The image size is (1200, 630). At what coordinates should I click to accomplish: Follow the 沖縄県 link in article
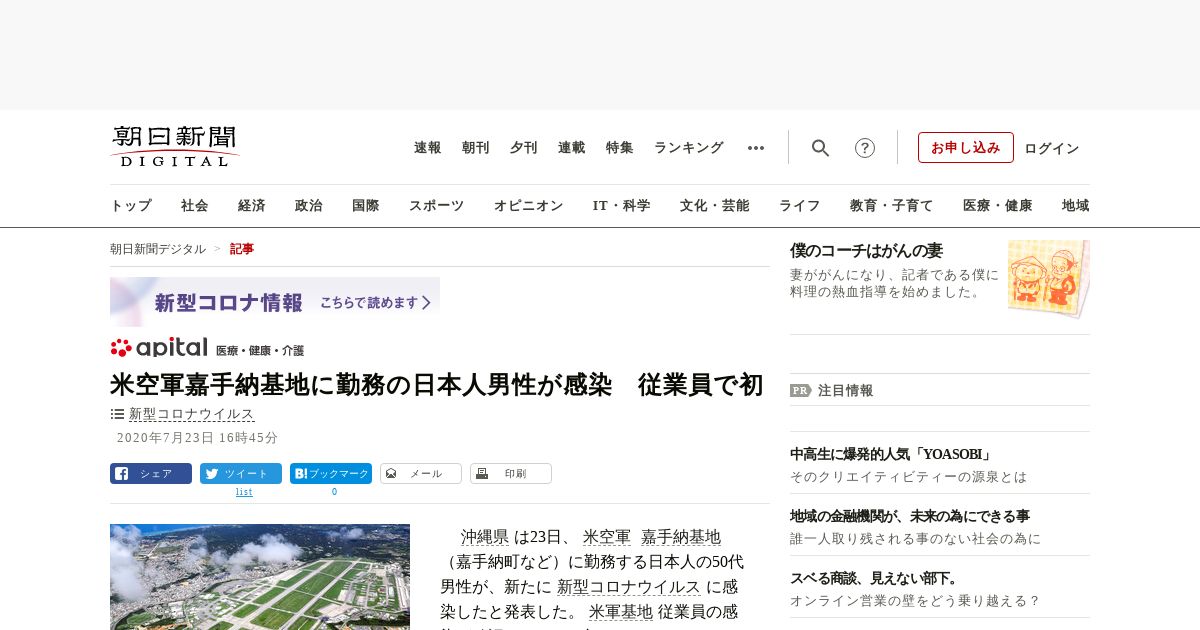point(485,537)
